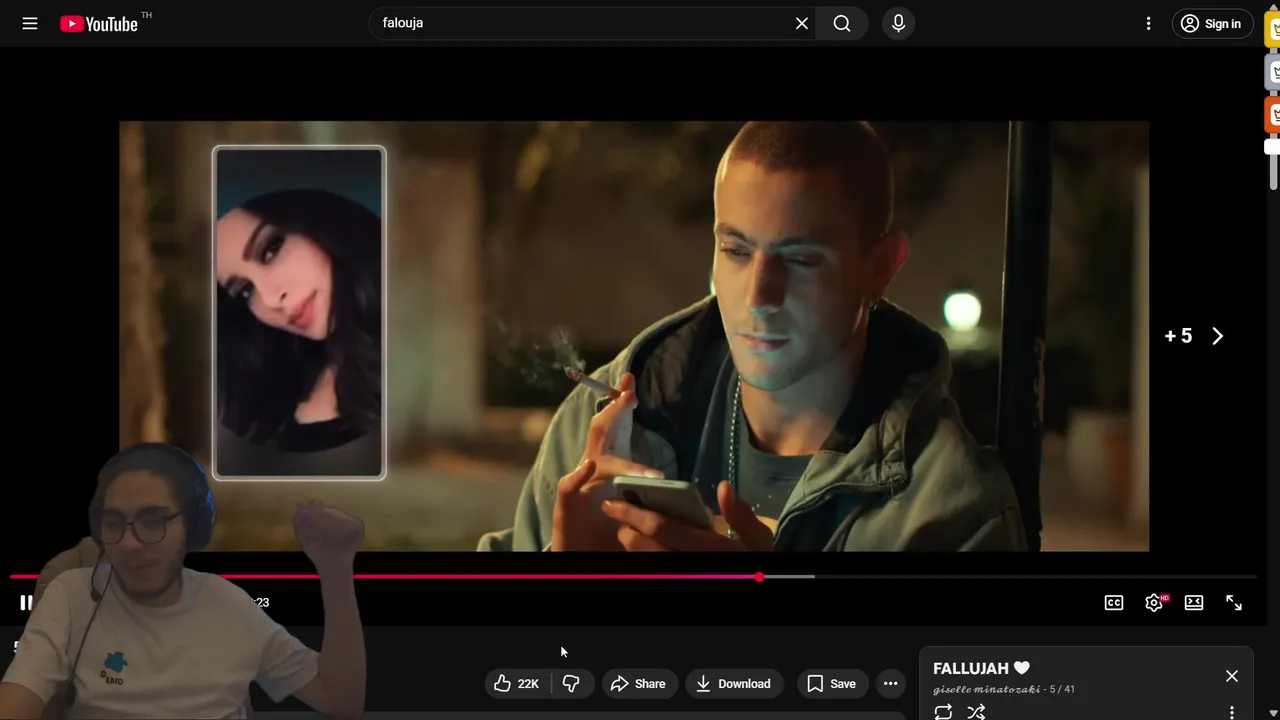The width and height of the screenshot is (1280, 720).
Task: Start voice search with microphone
Action: 898,23
